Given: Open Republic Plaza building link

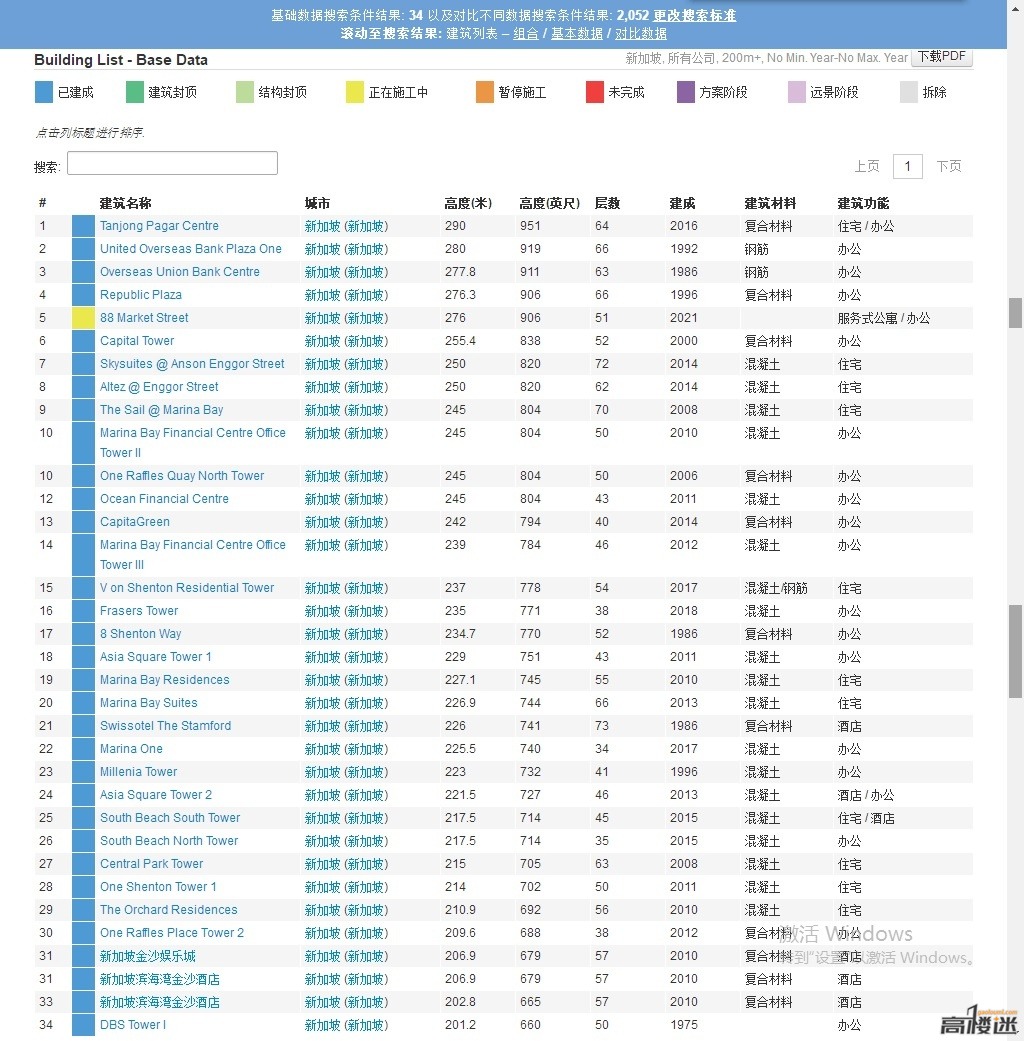Looking at the screenshot, I should (x=141, y=295).
